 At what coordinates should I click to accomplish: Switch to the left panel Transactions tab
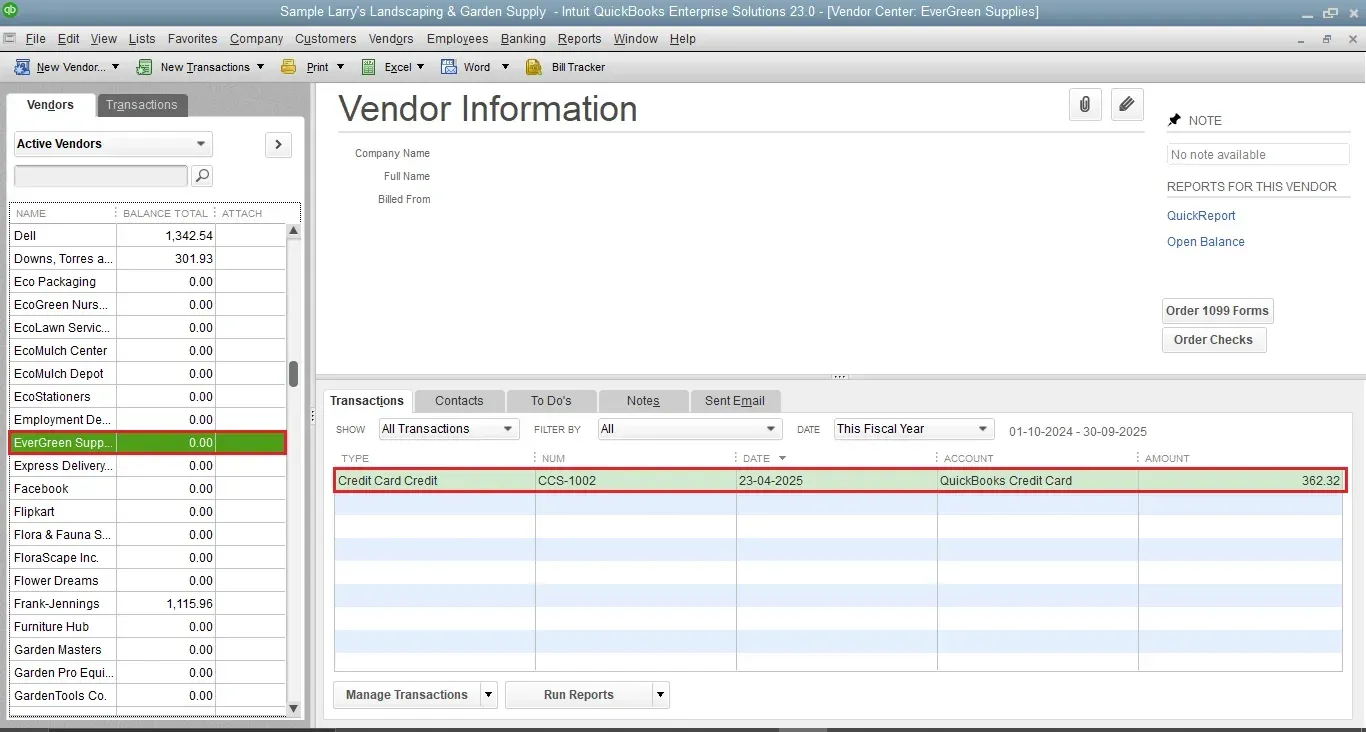(x=142, y=105)
